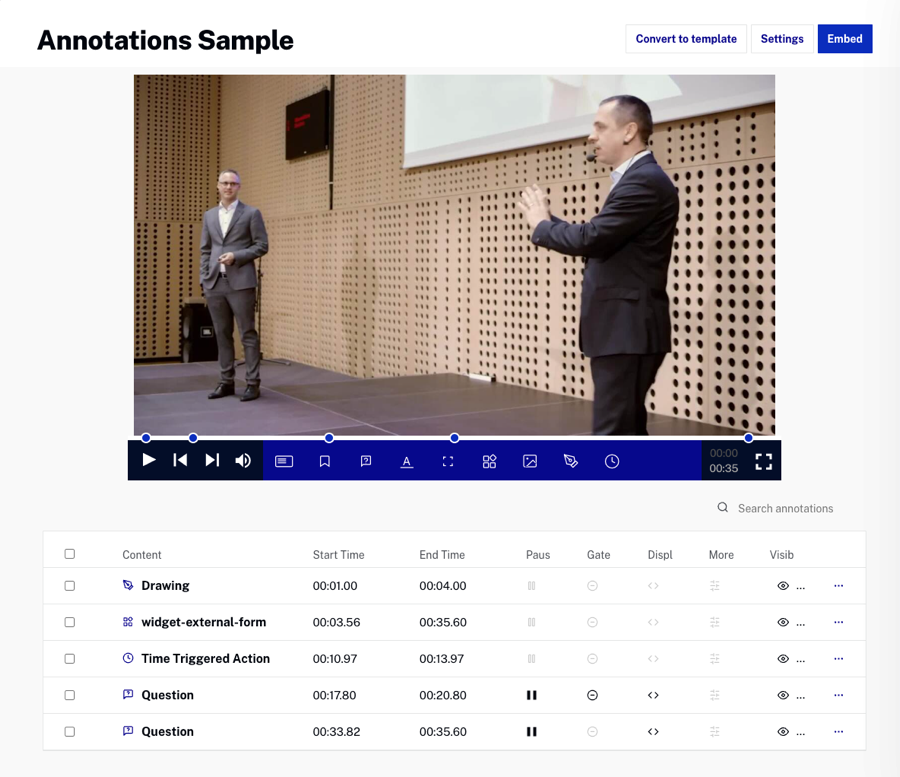Click the Search annotations field
Image resolution: width=900 pixels, height=777 pixels.
coord(785,508)
